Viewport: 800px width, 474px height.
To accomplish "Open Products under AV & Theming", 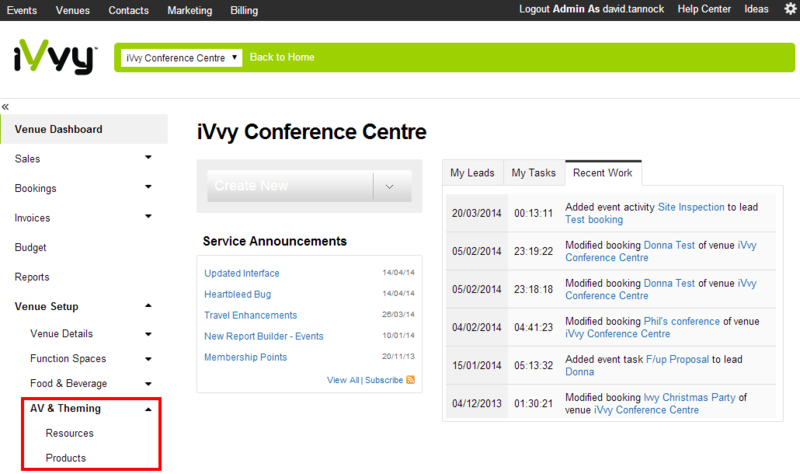I will [x=66, y=458].
